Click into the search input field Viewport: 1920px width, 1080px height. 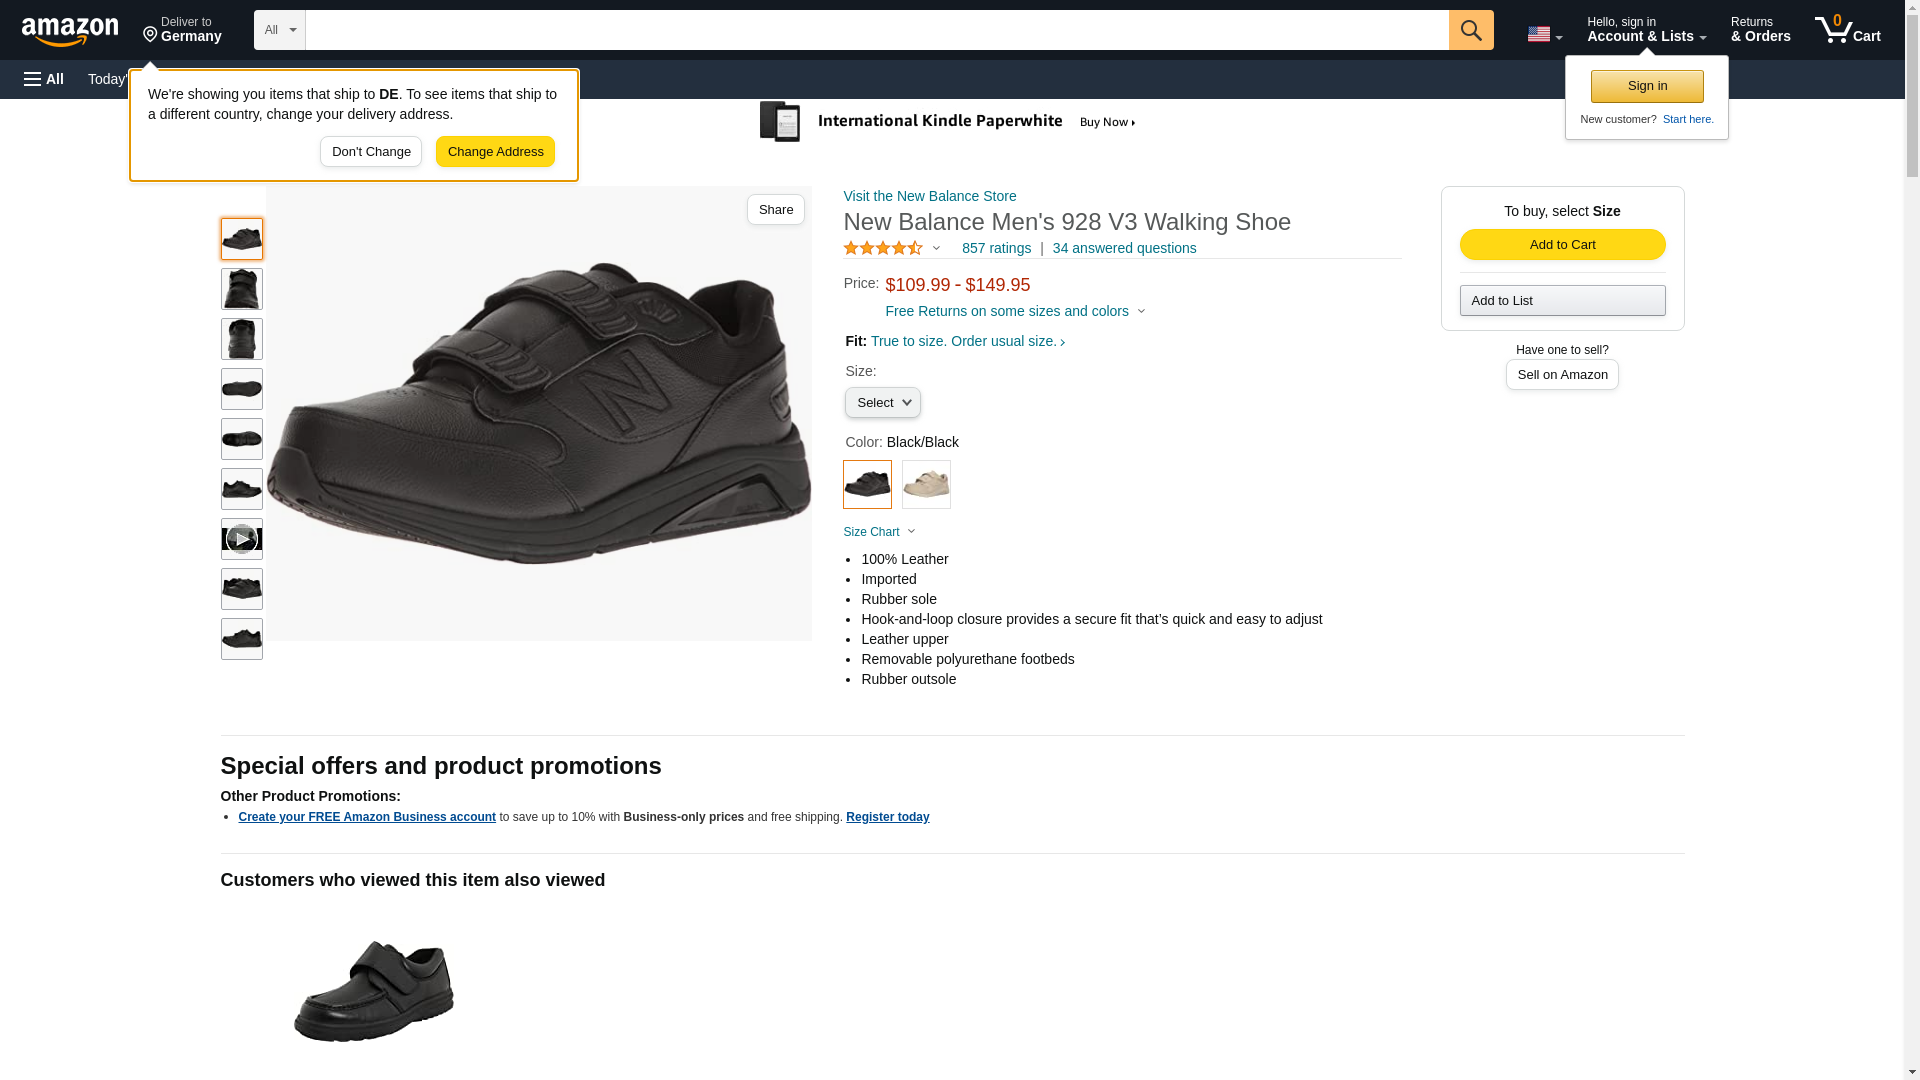(876, 30)
